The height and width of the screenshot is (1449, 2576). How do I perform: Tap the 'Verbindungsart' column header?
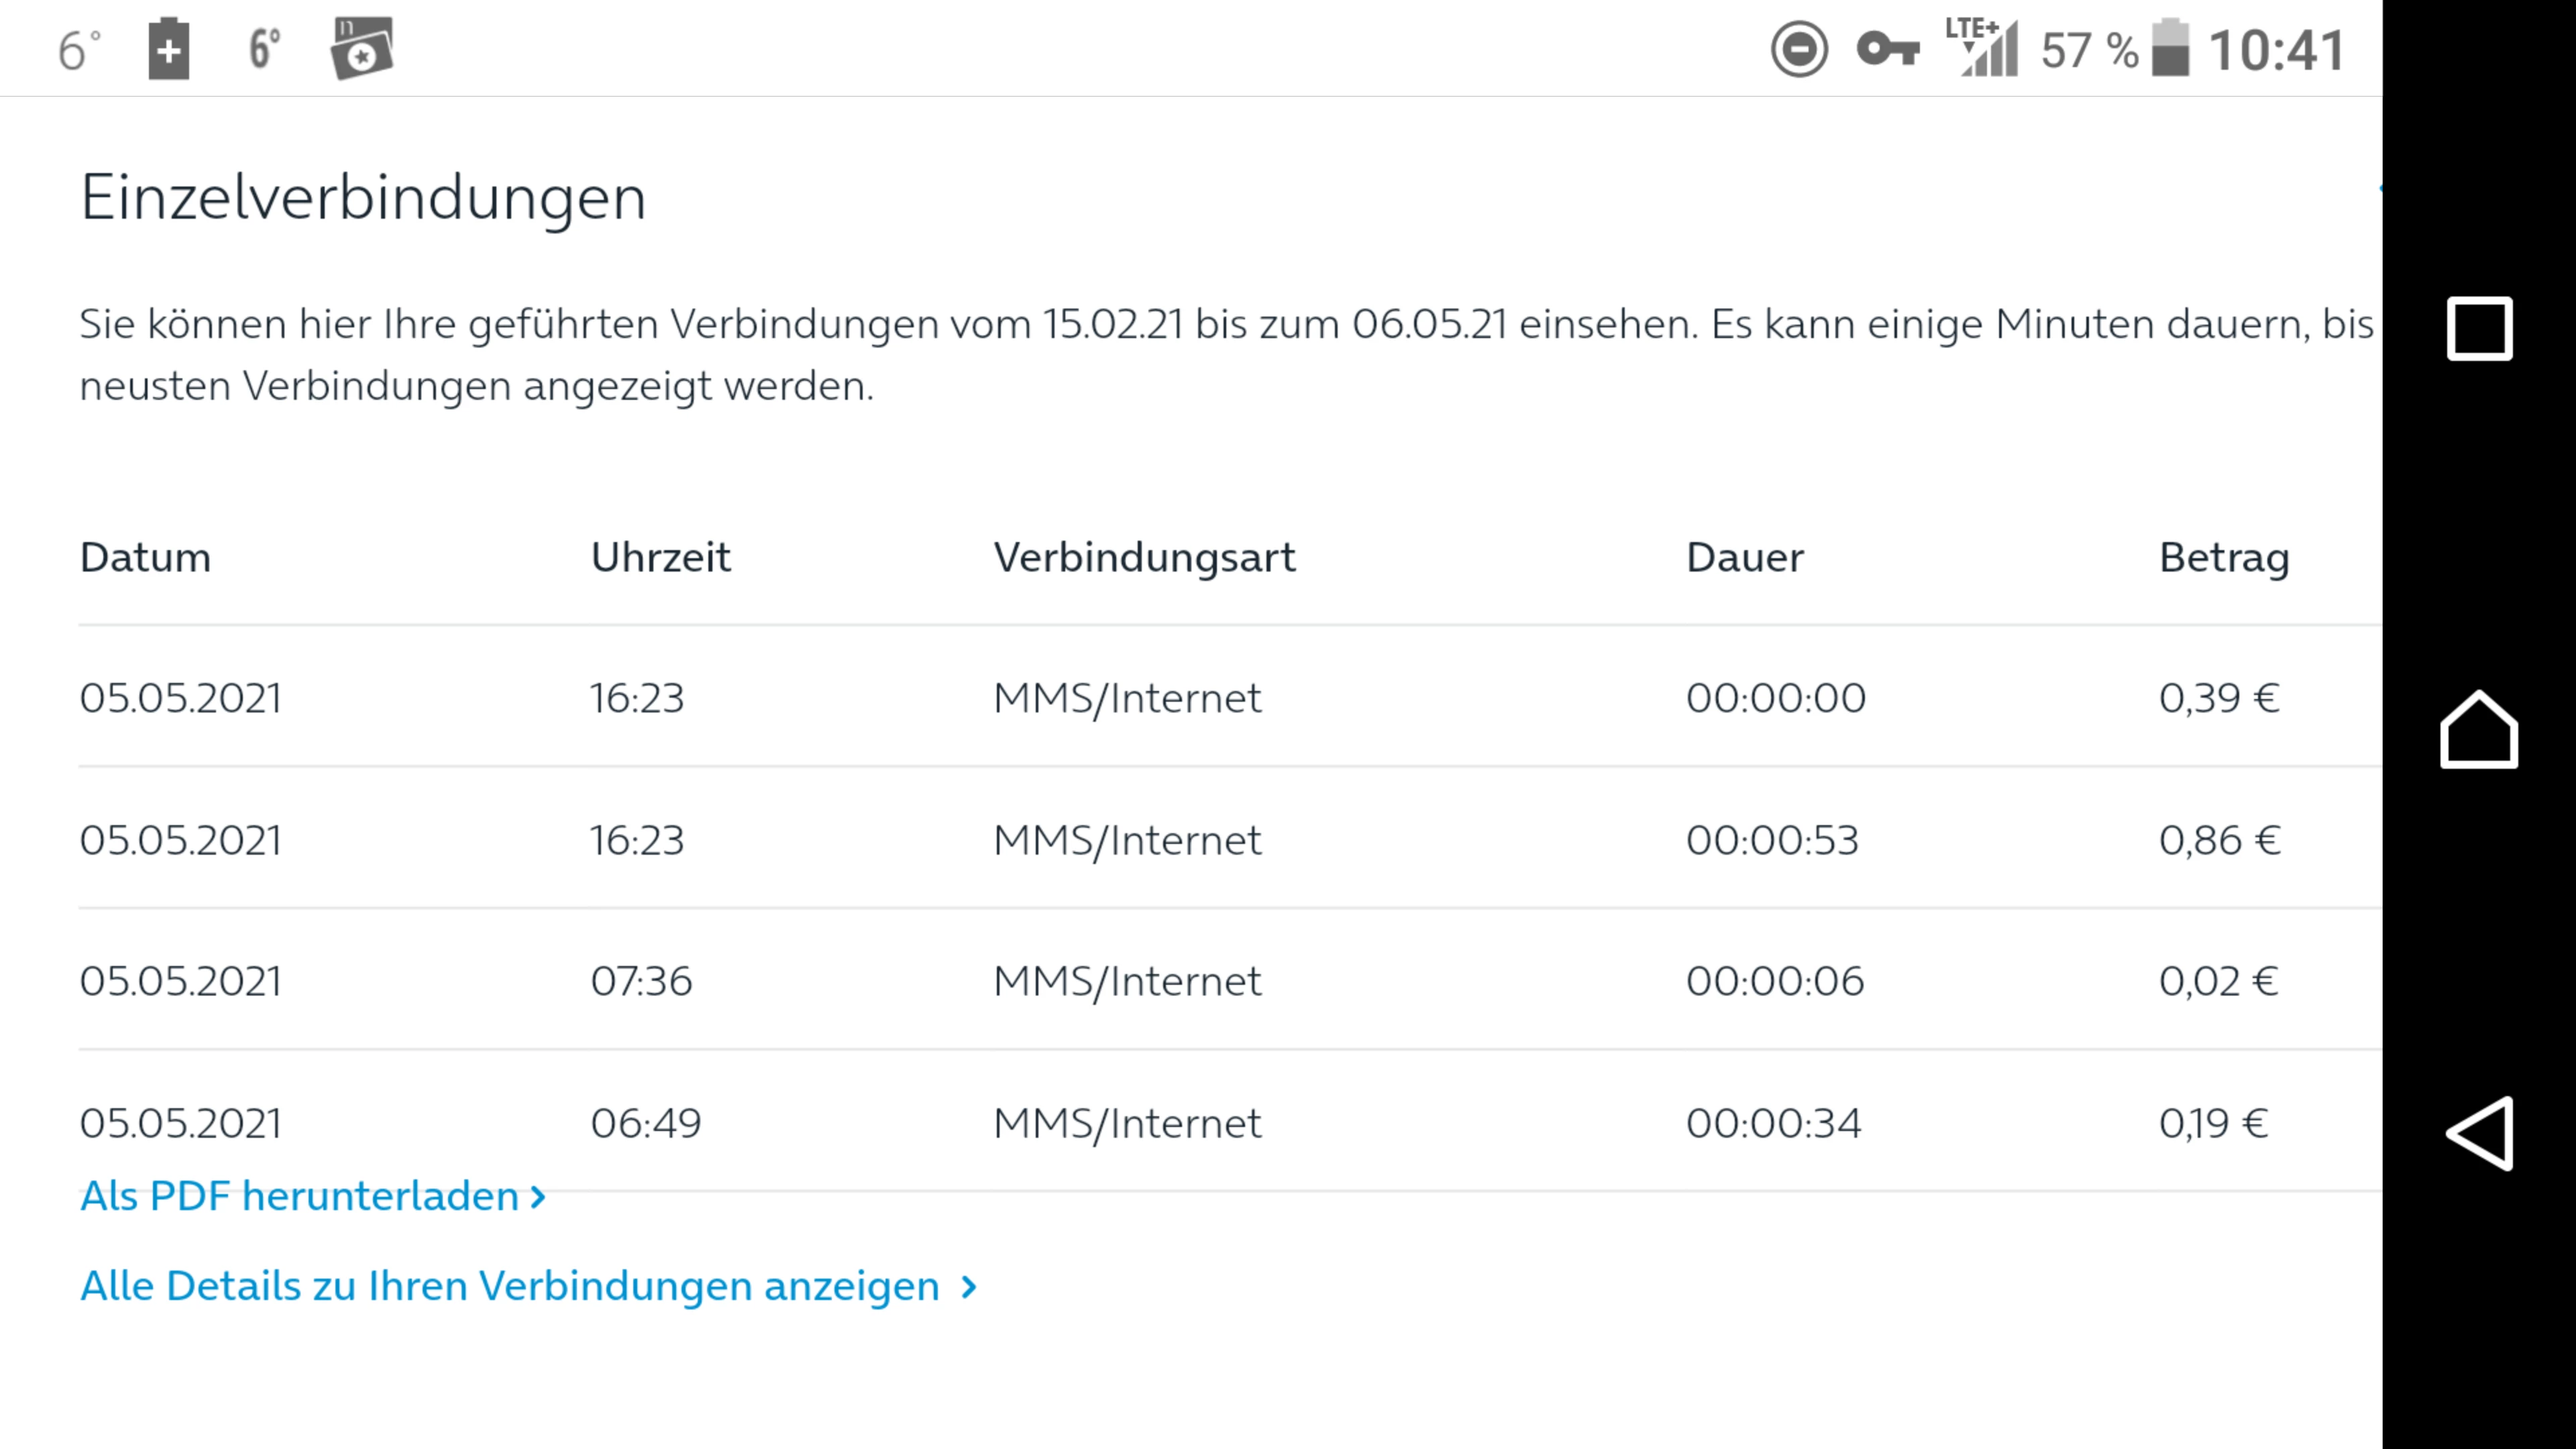pyautogui.click(x=1144, y=557)
